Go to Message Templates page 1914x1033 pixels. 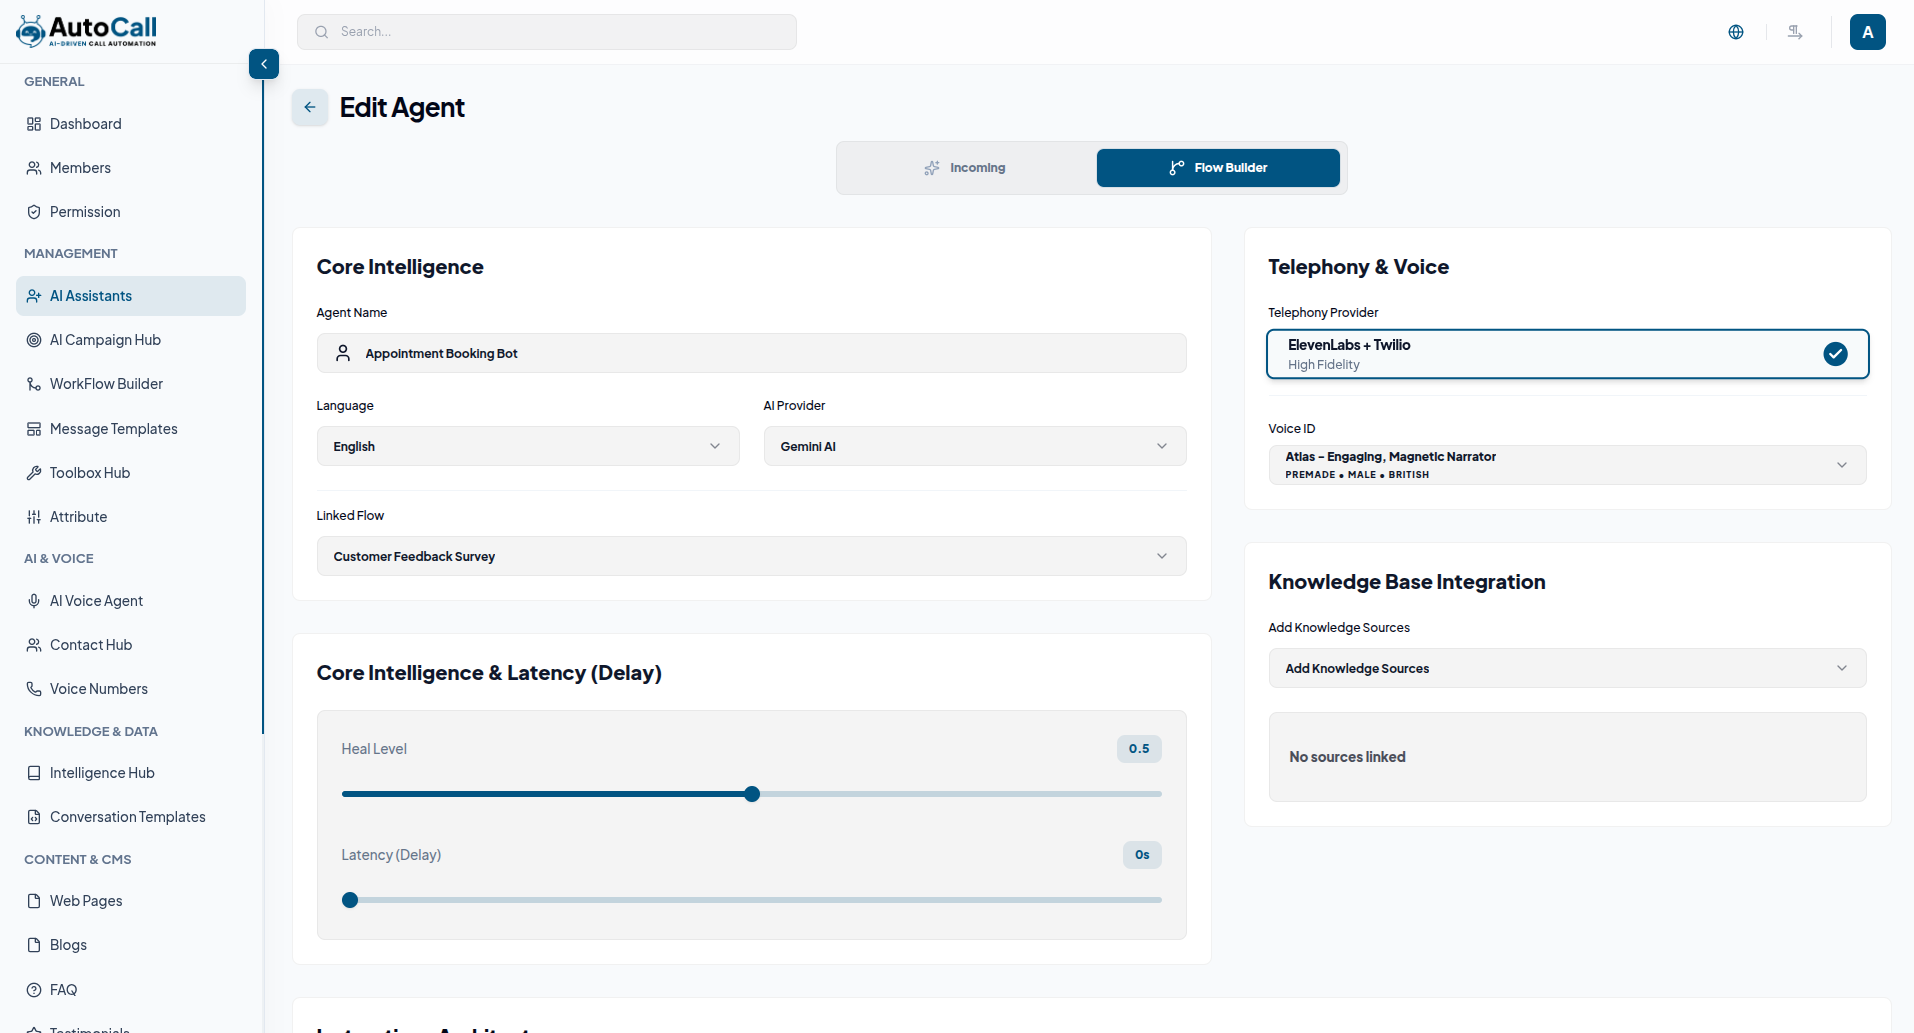pos(131,429)
